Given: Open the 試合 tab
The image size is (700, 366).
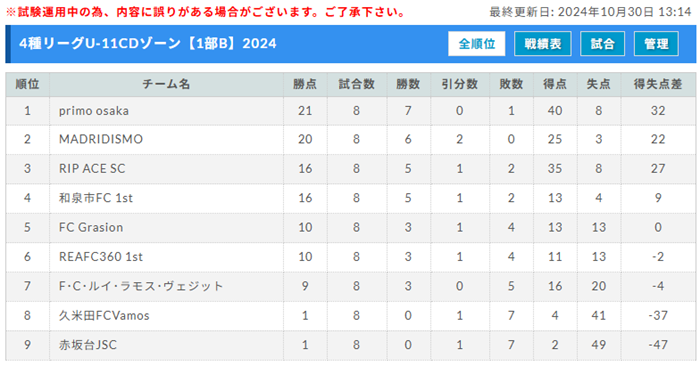Looking at the screenshot, I should [602, 44].
